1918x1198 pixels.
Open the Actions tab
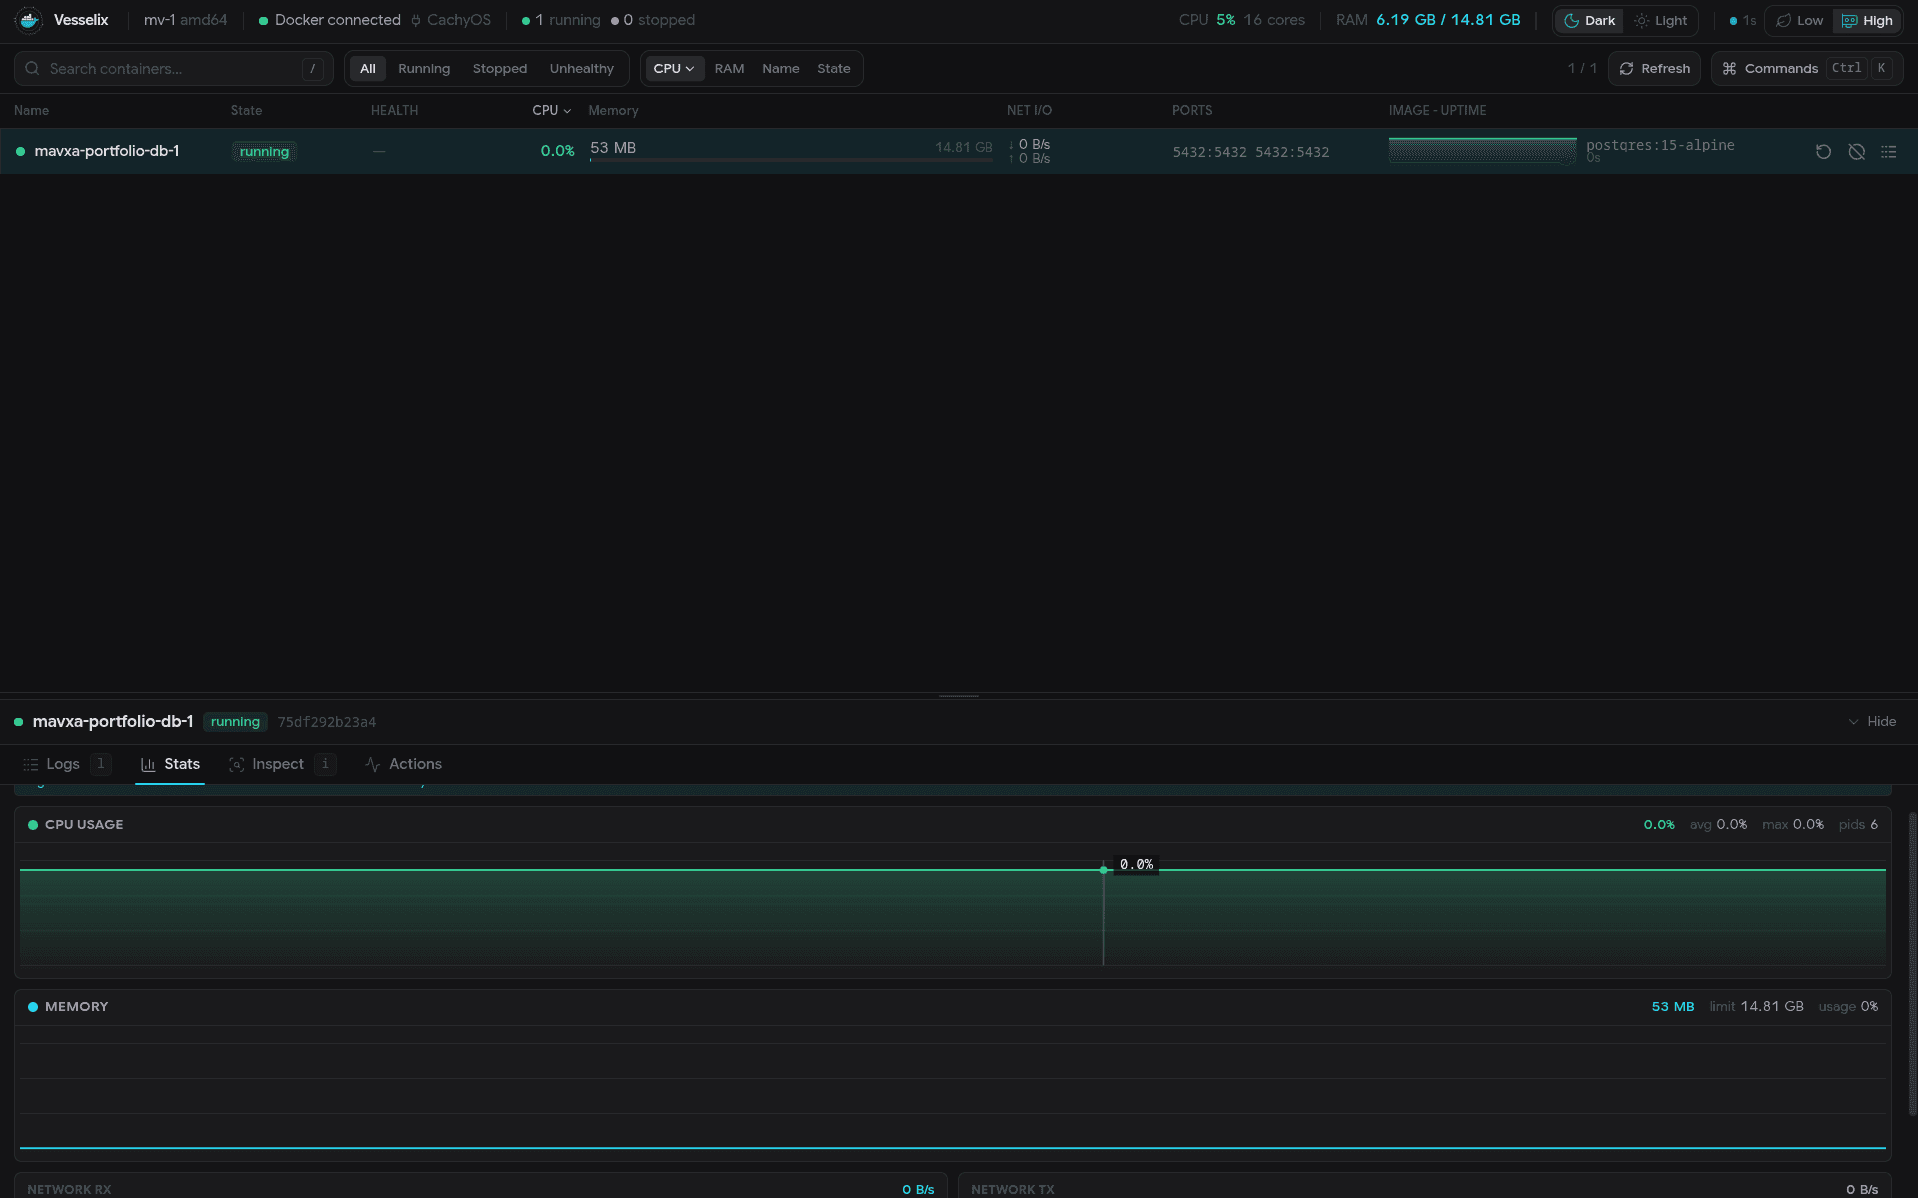pos(403,764)
